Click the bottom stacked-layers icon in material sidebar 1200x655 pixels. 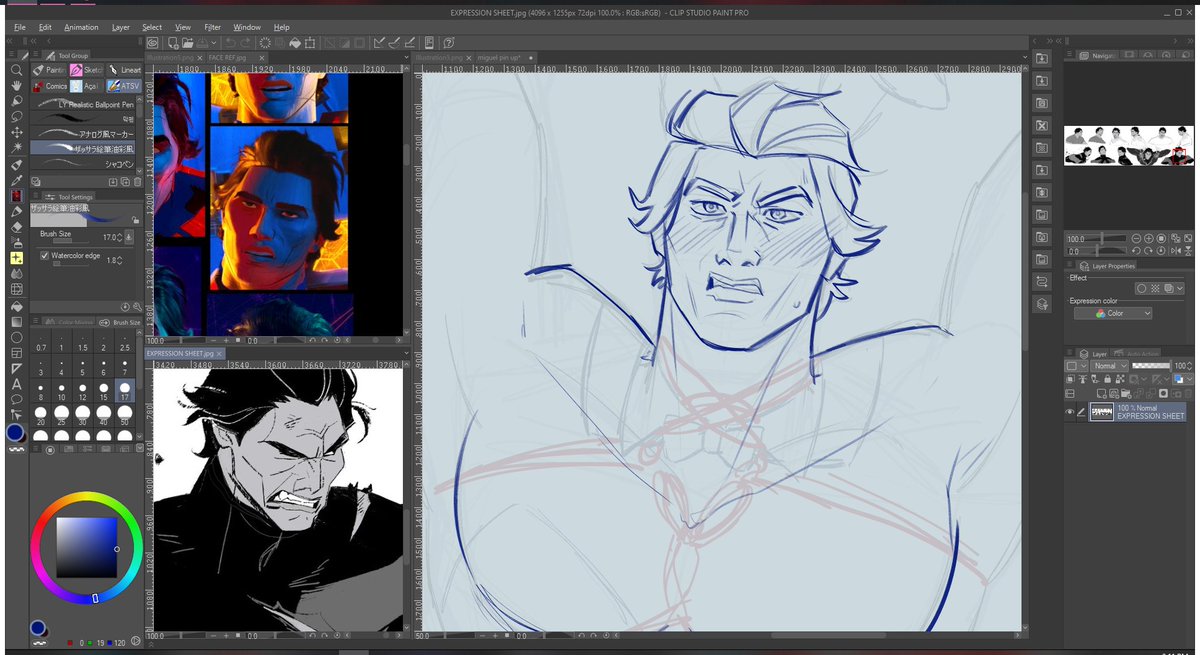coord(1041,303)
